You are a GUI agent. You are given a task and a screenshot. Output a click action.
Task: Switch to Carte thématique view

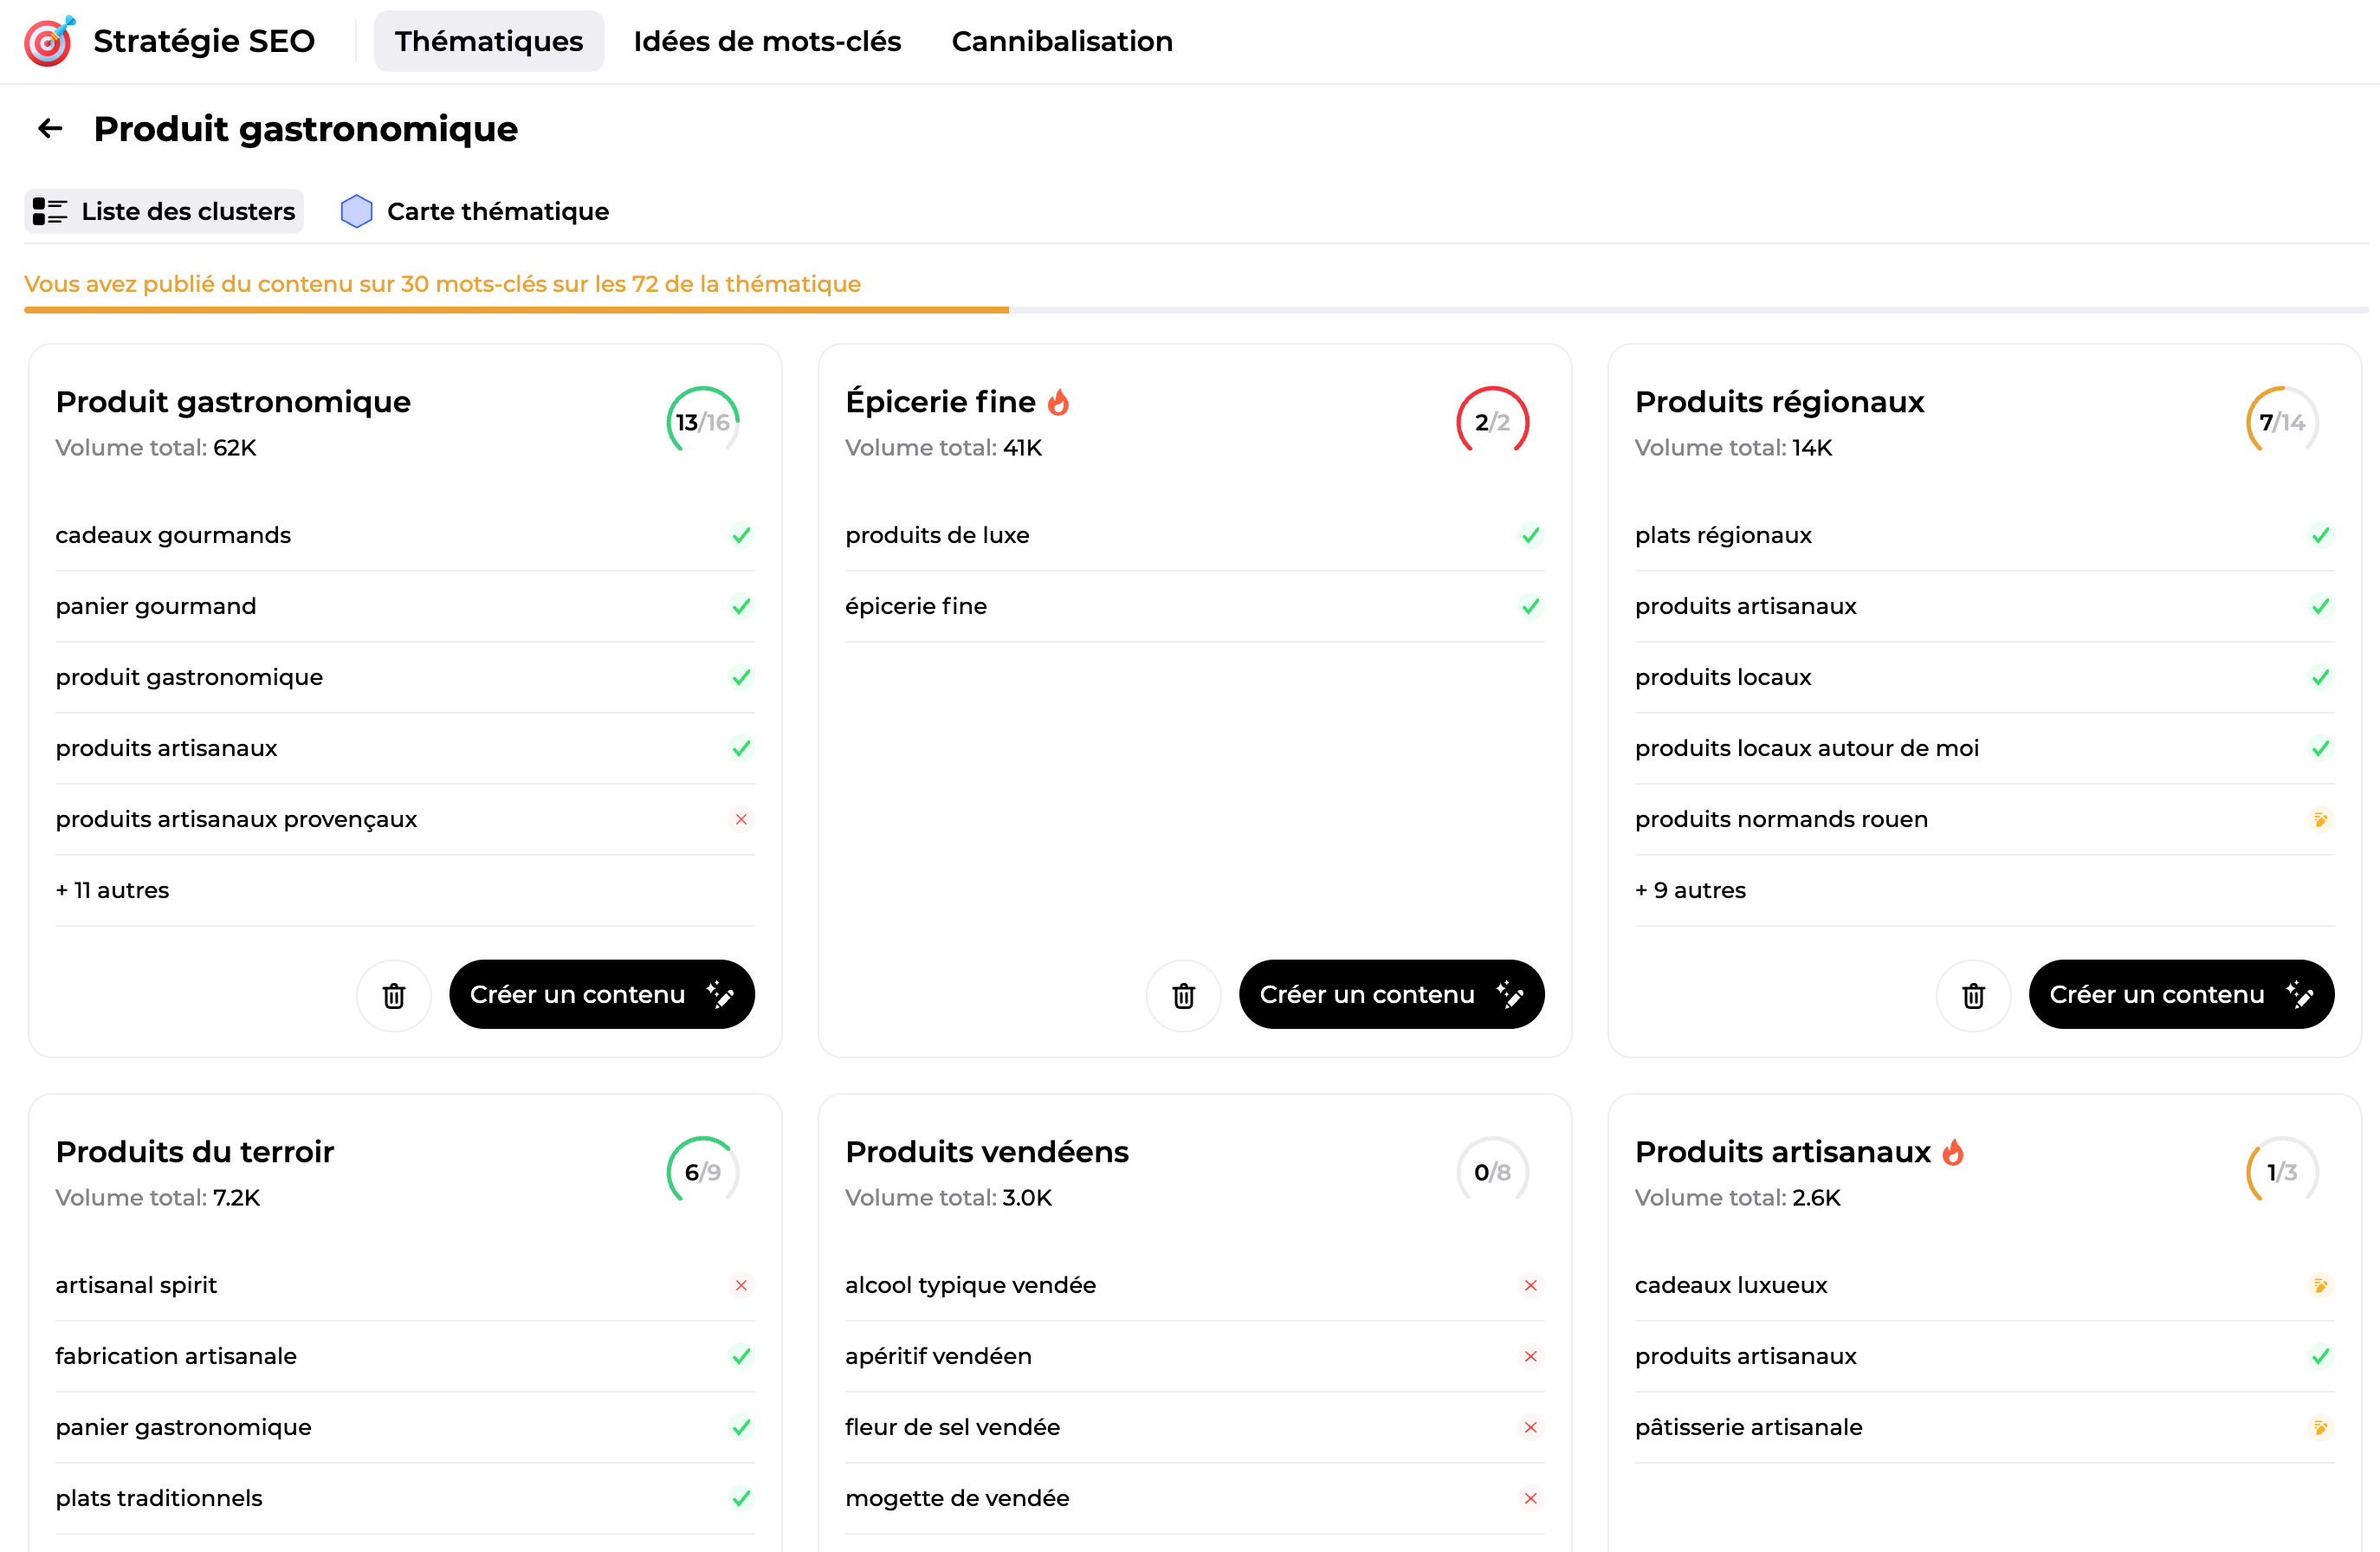pos(475,211)
